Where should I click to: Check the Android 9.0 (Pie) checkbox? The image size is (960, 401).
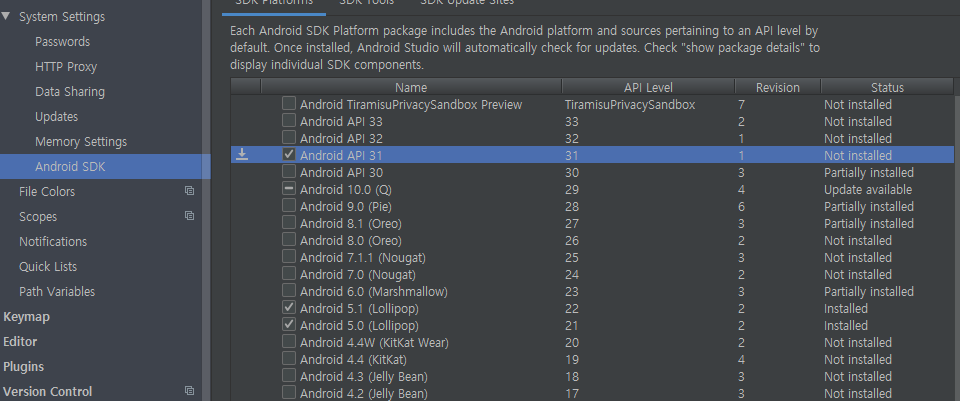[x=289, y=206]
